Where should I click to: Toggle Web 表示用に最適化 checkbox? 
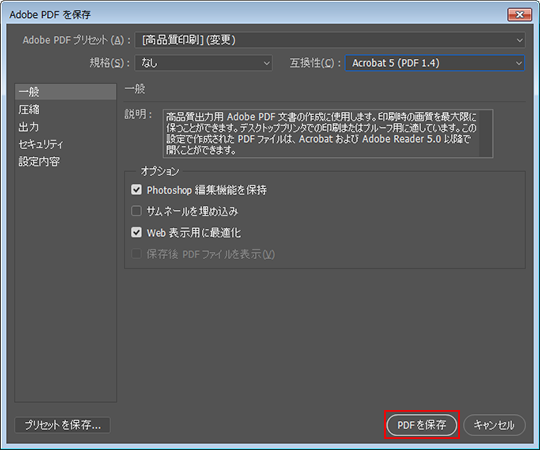[136, 232]
